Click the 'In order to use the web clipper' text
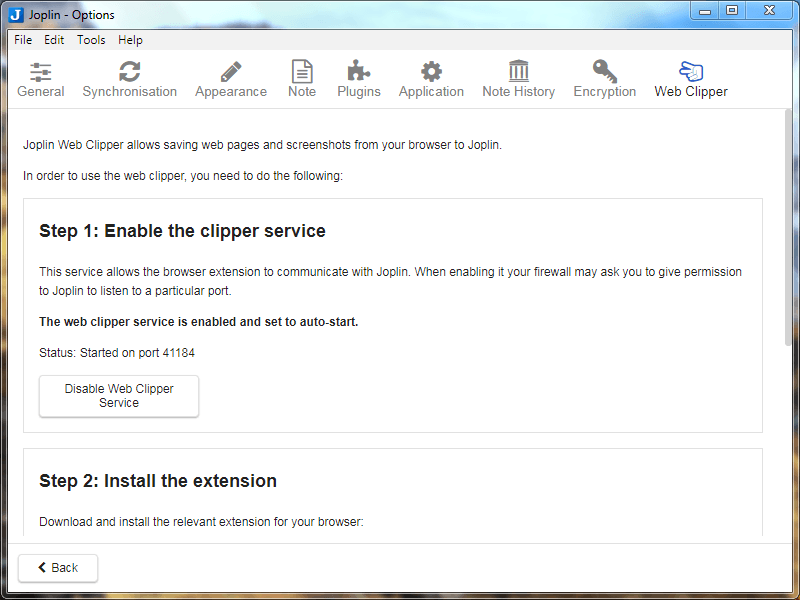This screenshot has width=800, height=600. coord(183,176)
